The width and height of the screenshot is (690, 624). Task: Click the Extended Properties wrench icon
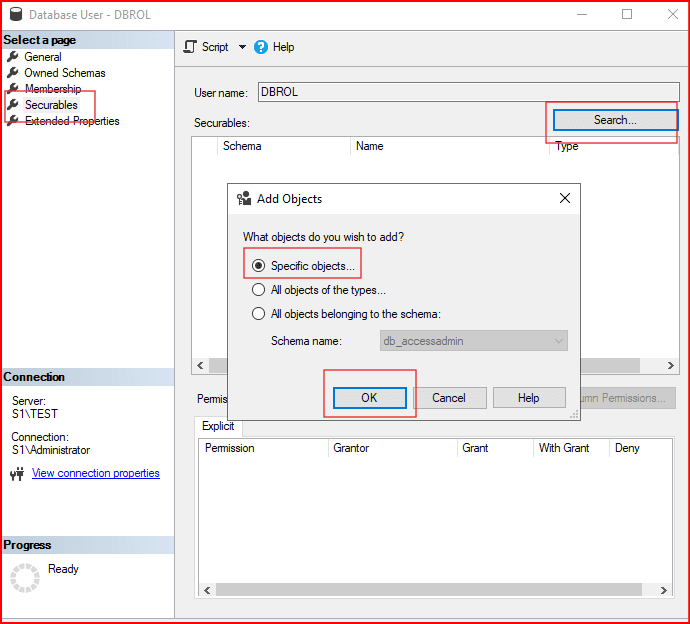click(13, 121)
